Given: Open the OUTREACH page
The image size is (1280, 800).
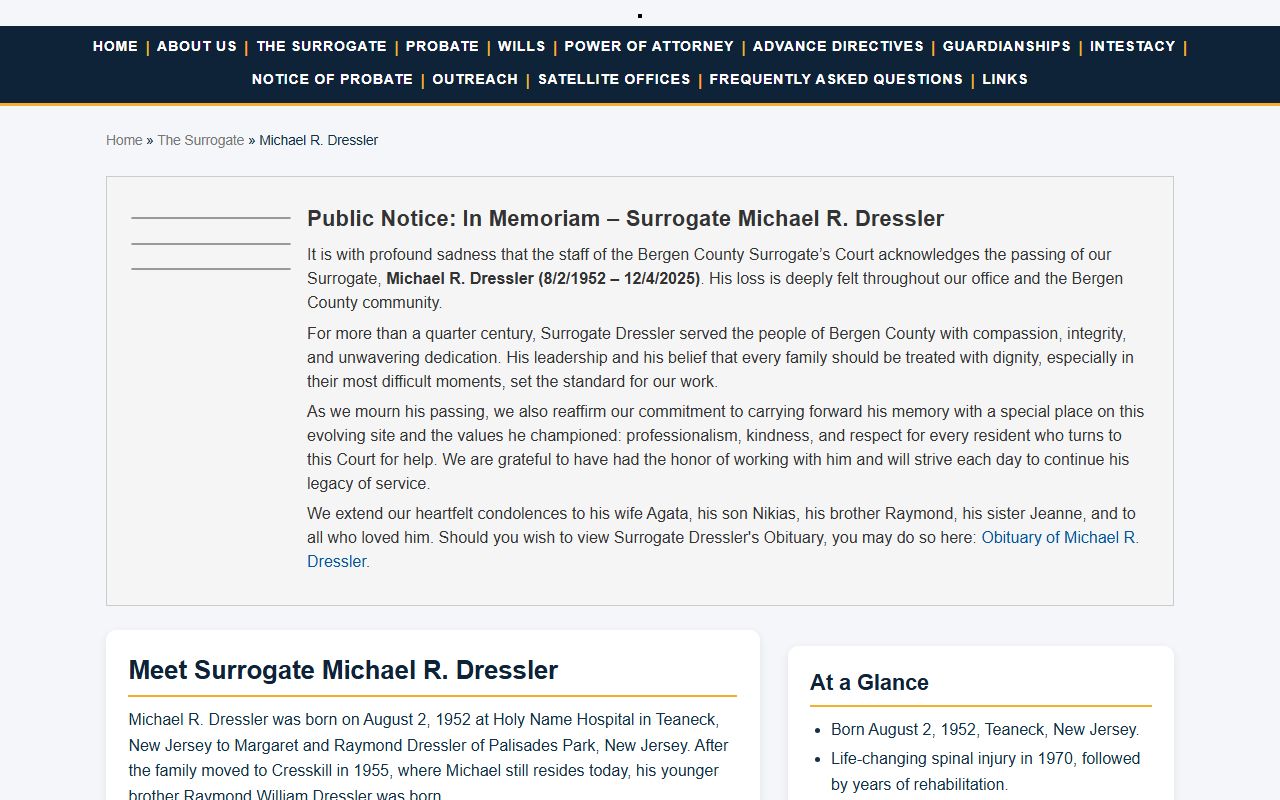Looking at the screenshot, I should (x=475, y=79).
